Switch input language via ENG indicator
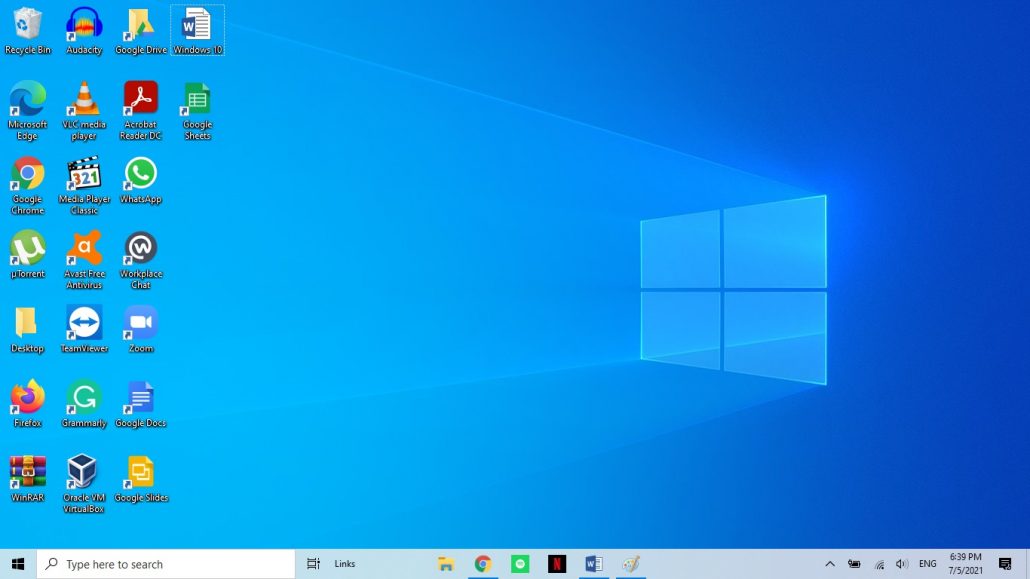Image resolution: width=1030 pixels, height=579 pixels. coord(927,563)
